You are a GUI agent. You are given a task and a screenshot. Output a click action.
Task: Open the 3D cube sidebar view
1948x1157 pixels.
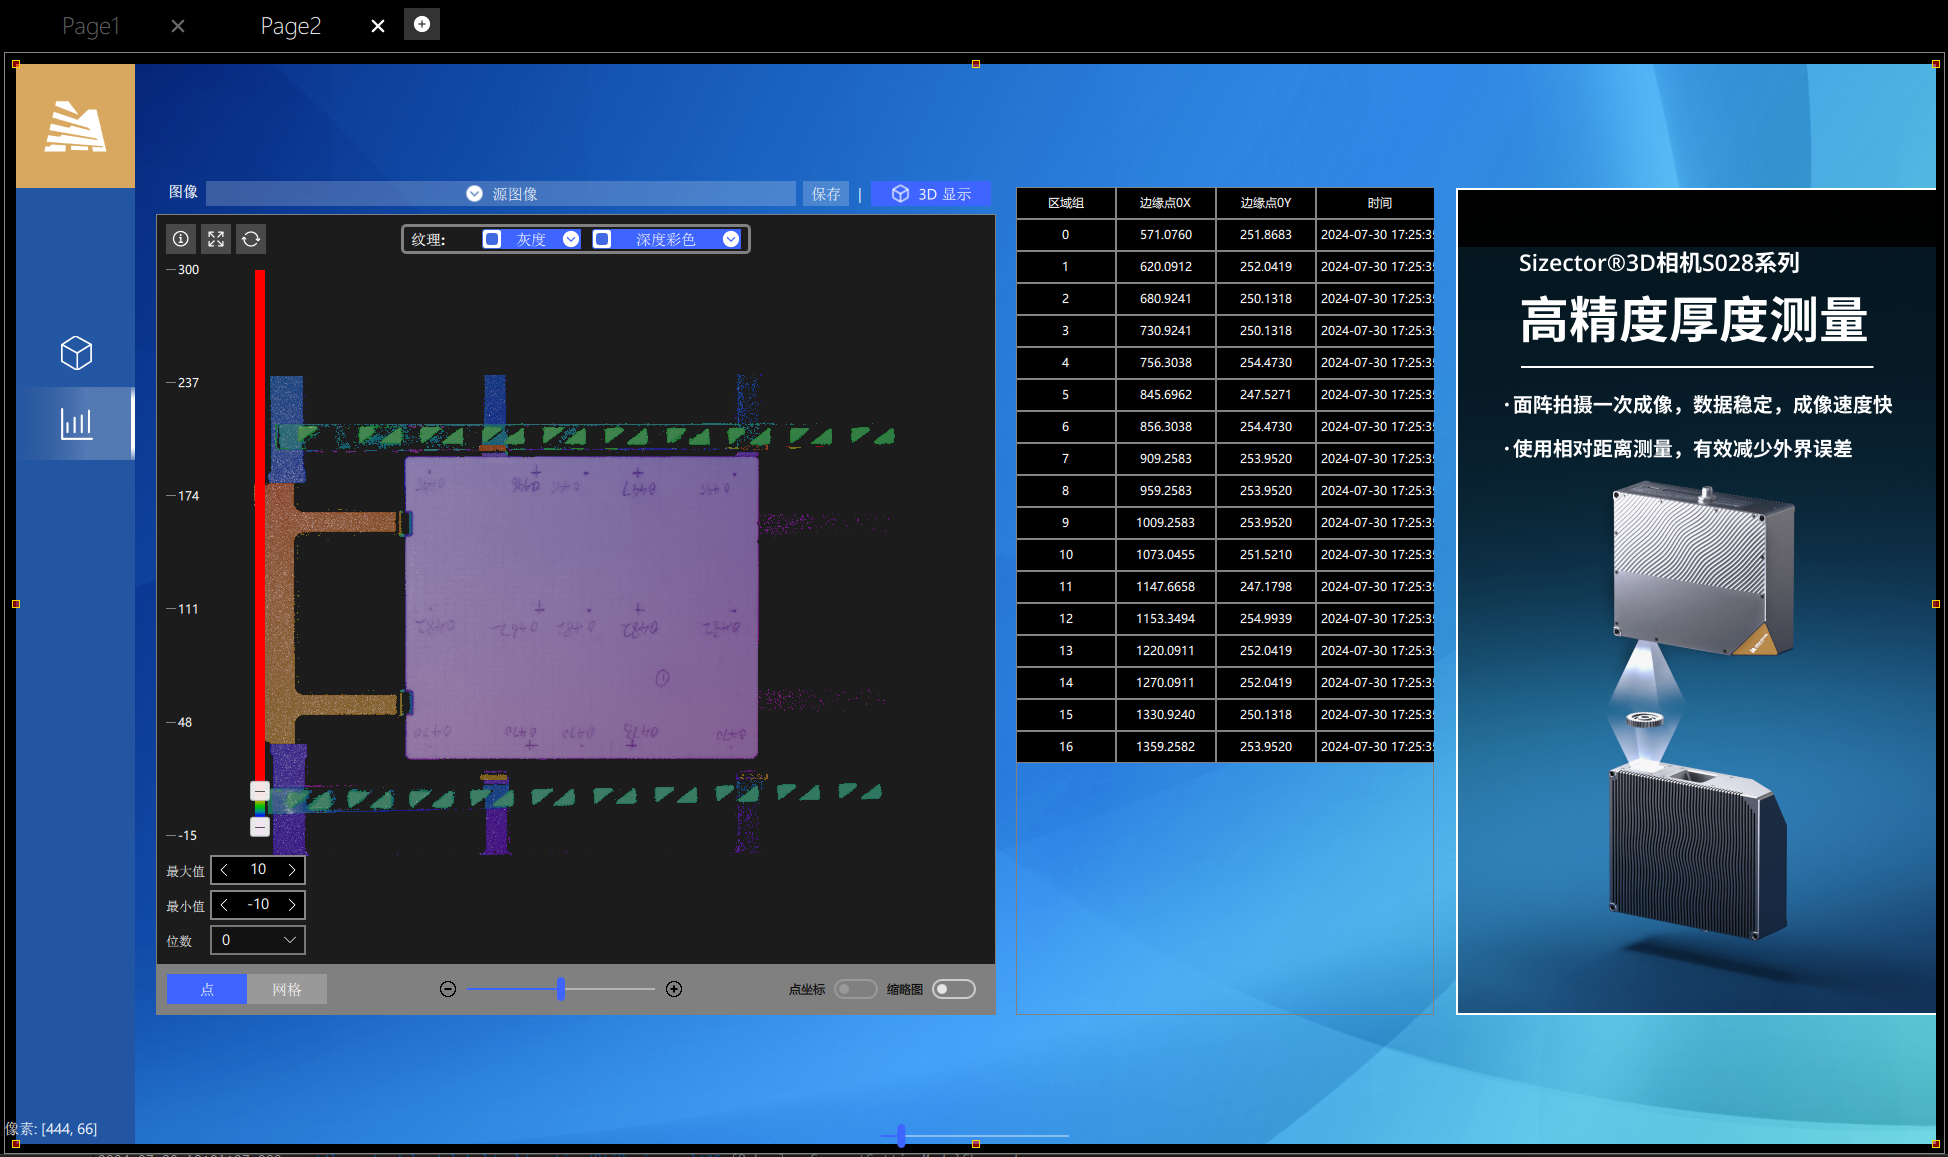coord(76,353)
